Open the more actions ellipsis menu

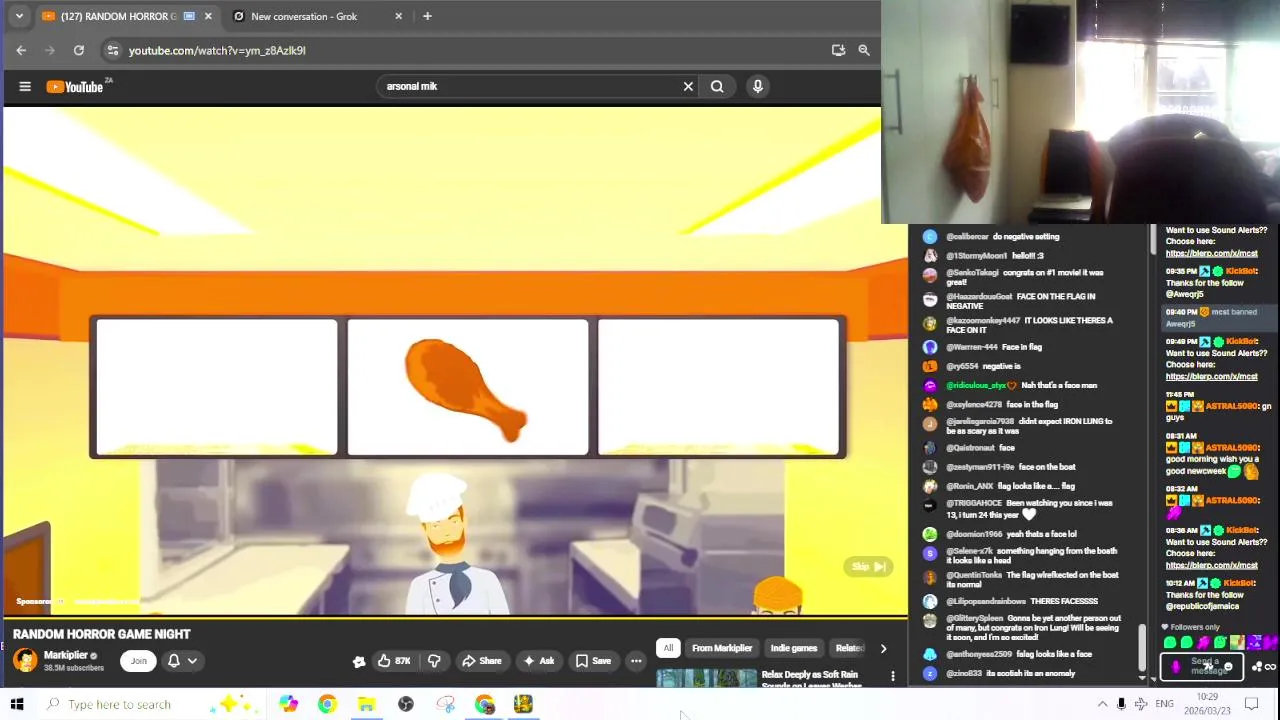(x=636, y=661)
